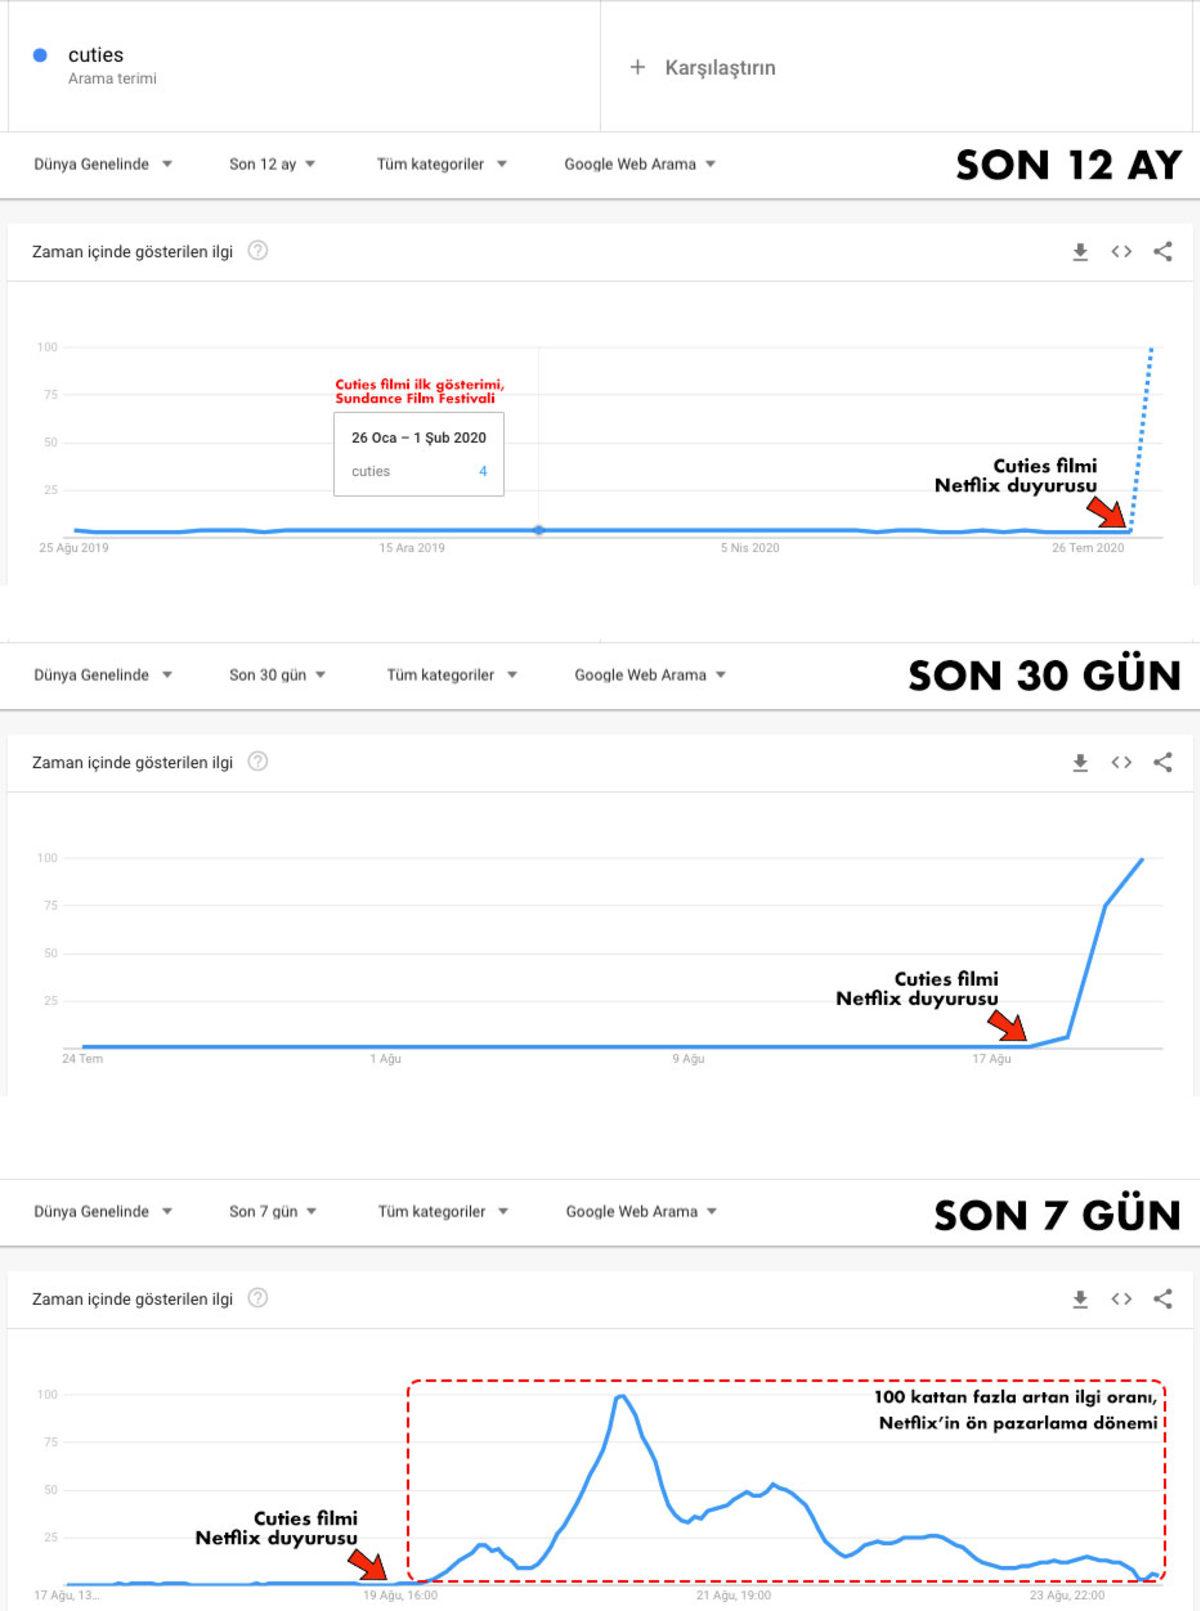Download the 7-day interest chart data
The height and width of the screenshot is (1611, 1200).
click(1080, 1299)
